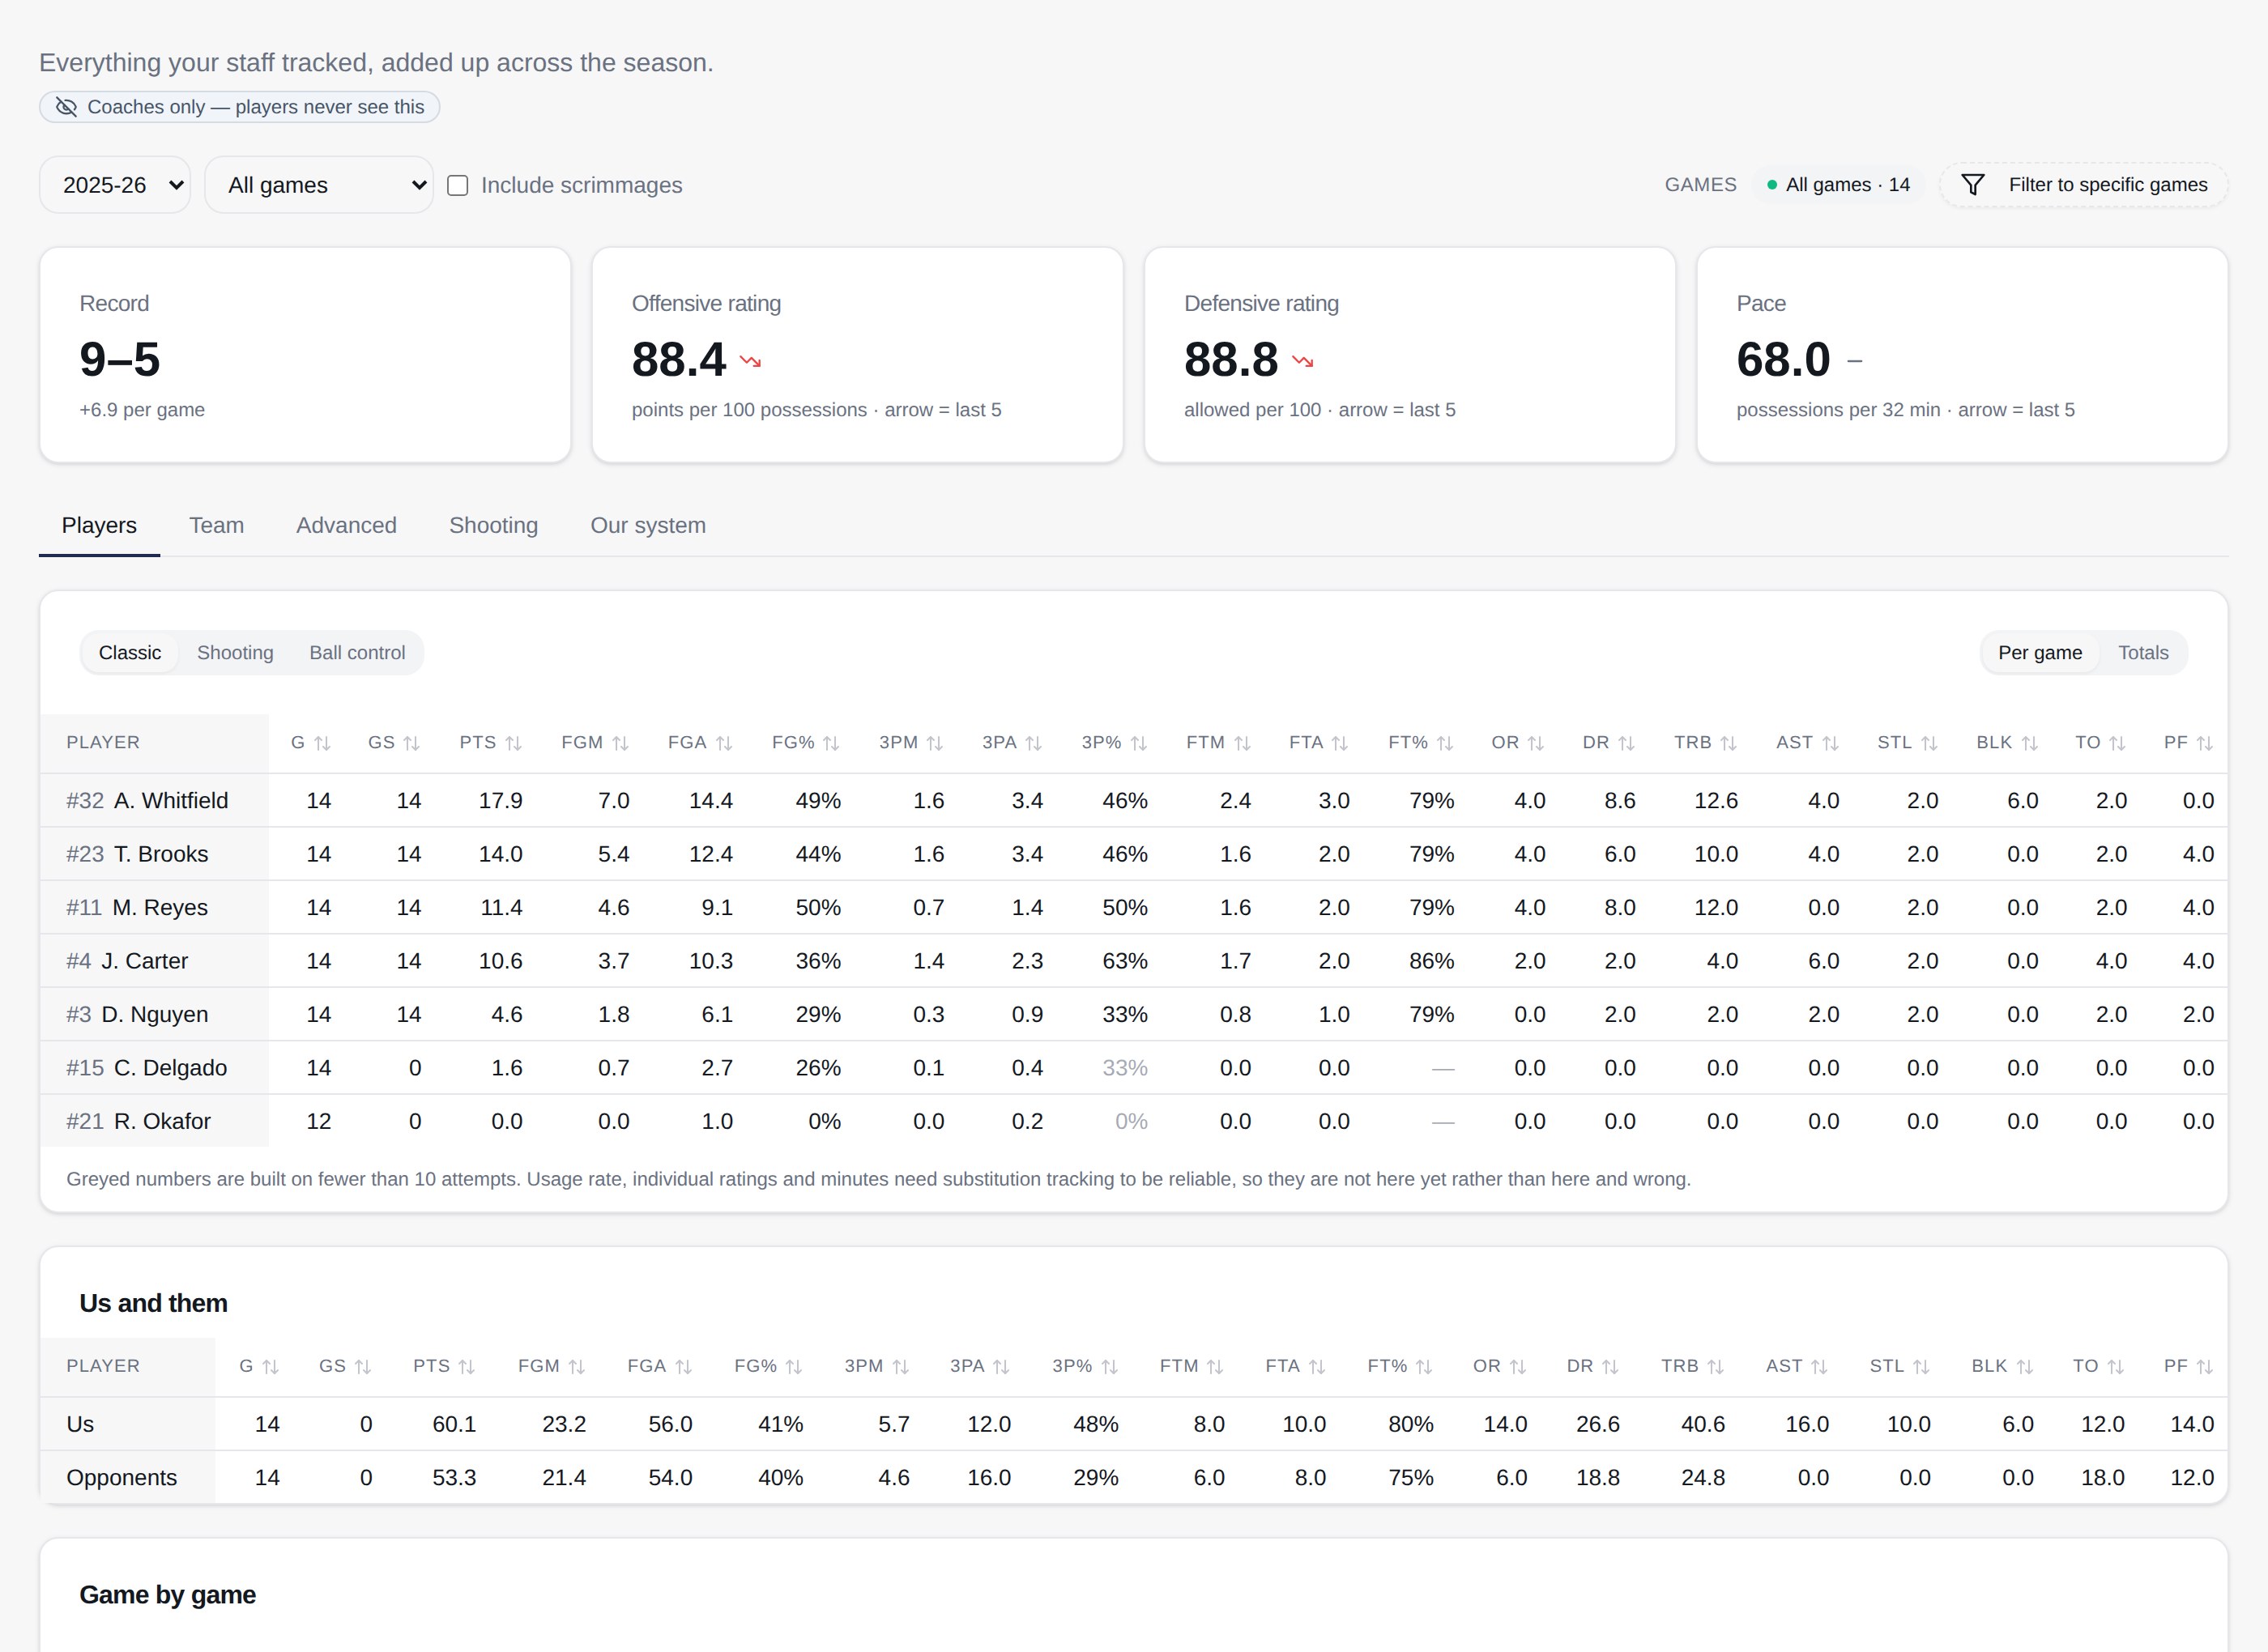Sort Players table by STL sort icon
Viewport: 2268px width, 1652px height.
pos(1929,743)
